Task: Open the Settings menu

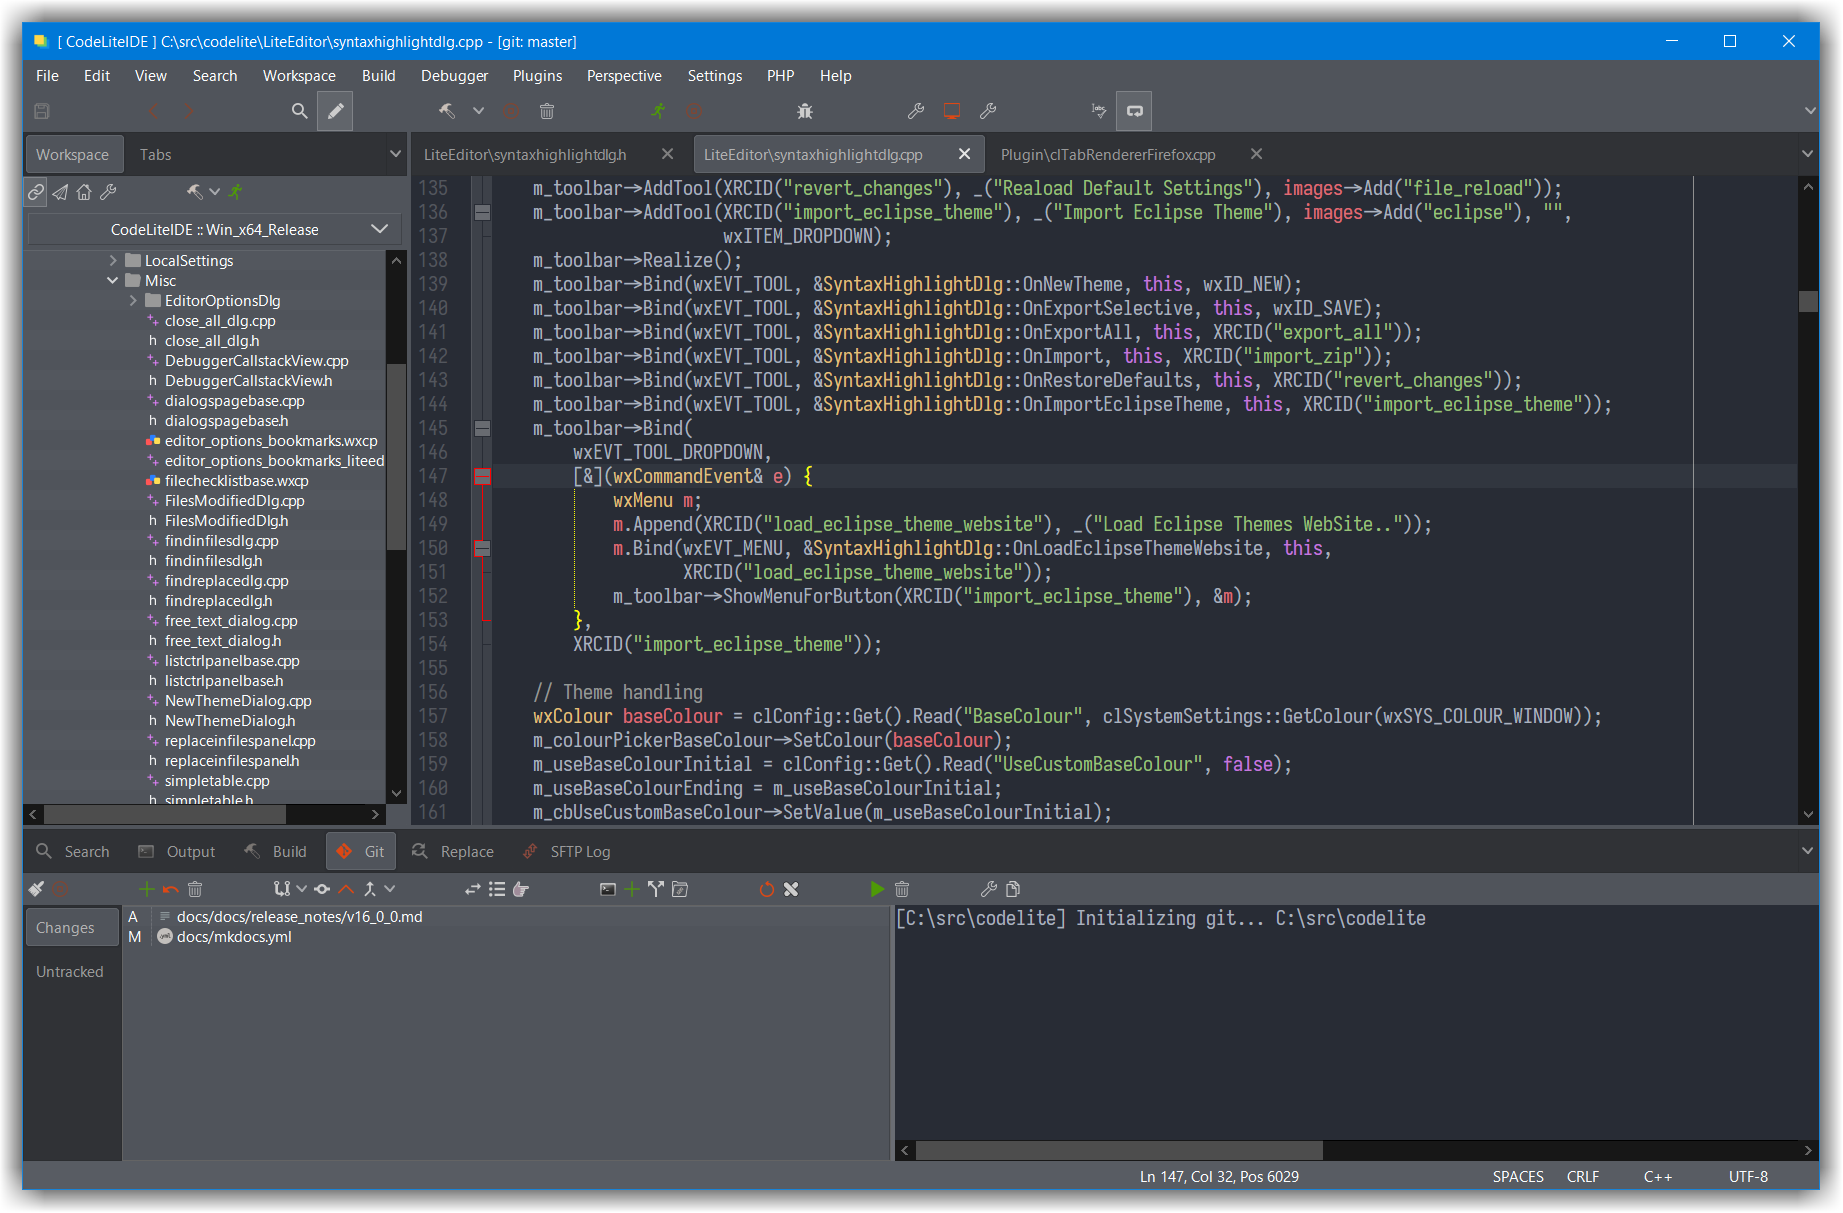Action: 714,75
